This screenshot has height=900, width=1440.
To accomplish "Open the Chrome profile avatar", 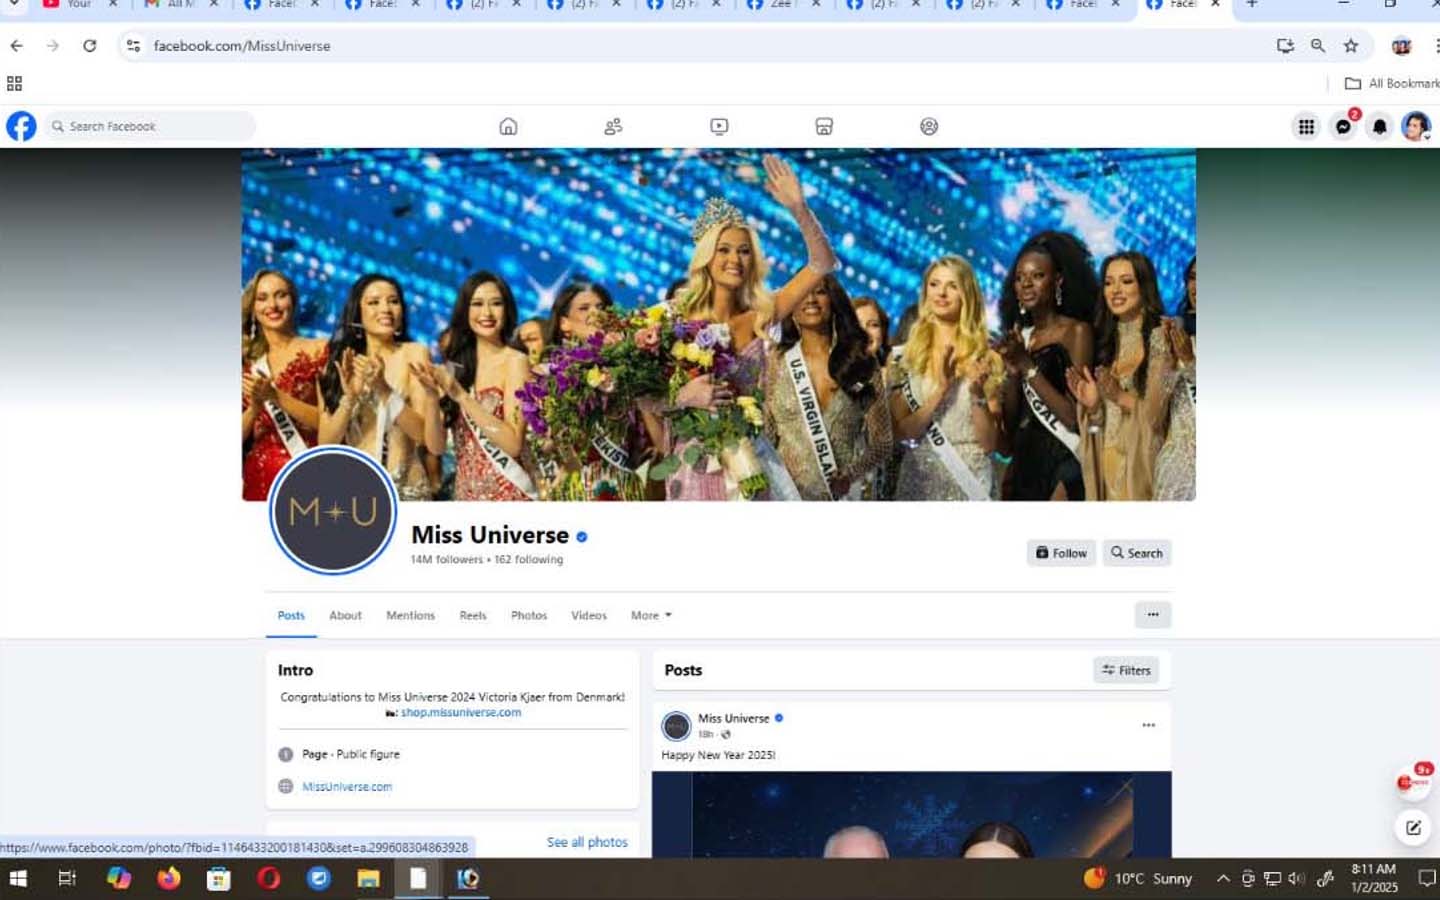I will click(x=1401, y=46).
